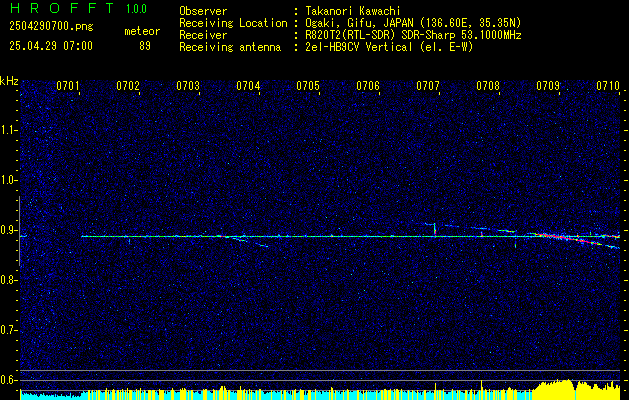Click the kHz axis unit label
This screenshot has width=629, height=400.
pyautogui.click(x=9, y=81)
